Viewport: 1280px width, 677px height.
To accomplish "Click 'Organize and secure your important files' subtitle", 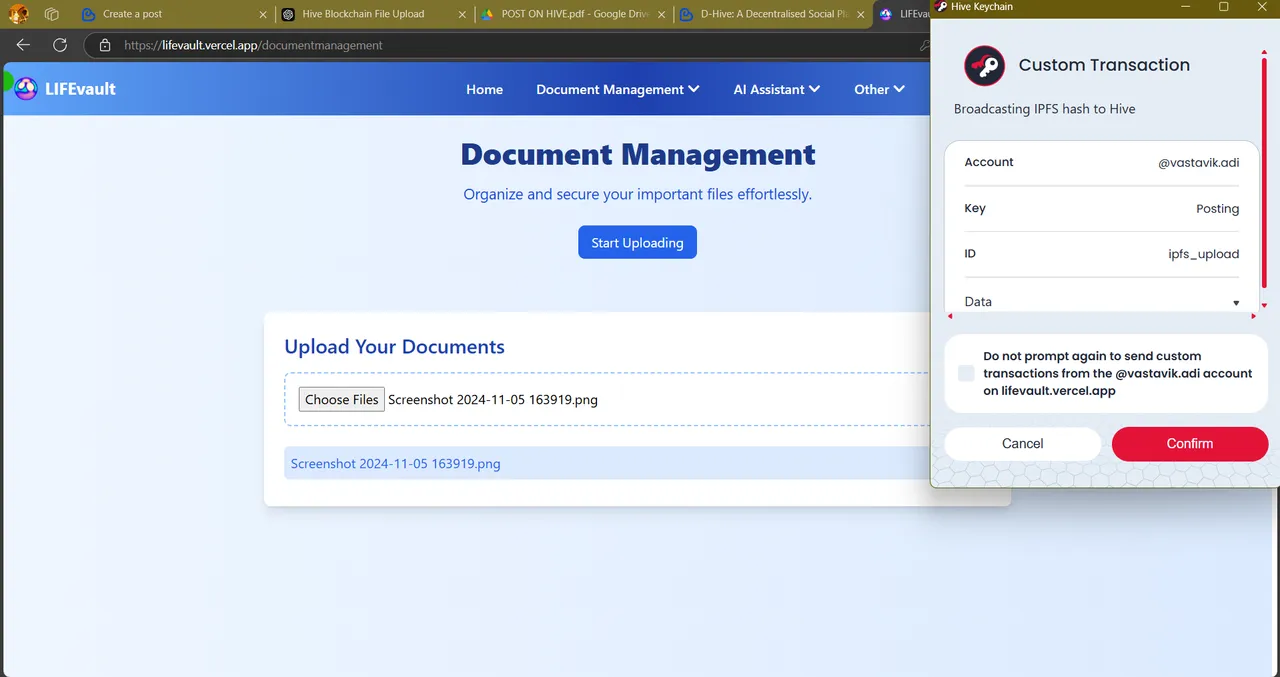I will 638,194.
